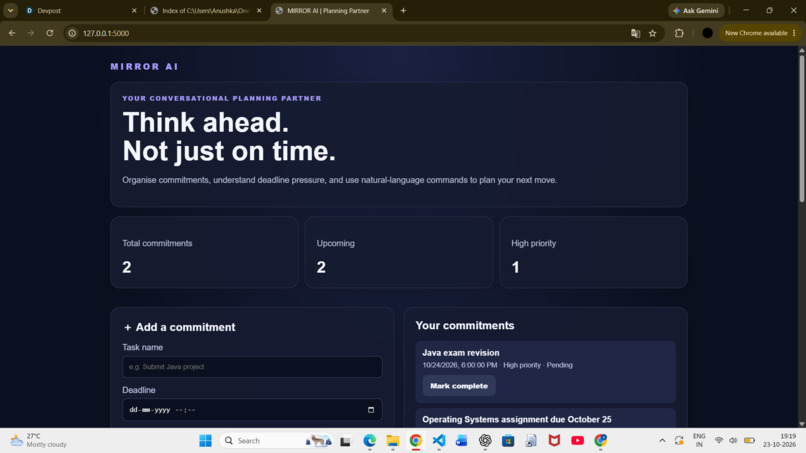
Task: Click the Your commitments heading
Action: (x=465, y=325)
